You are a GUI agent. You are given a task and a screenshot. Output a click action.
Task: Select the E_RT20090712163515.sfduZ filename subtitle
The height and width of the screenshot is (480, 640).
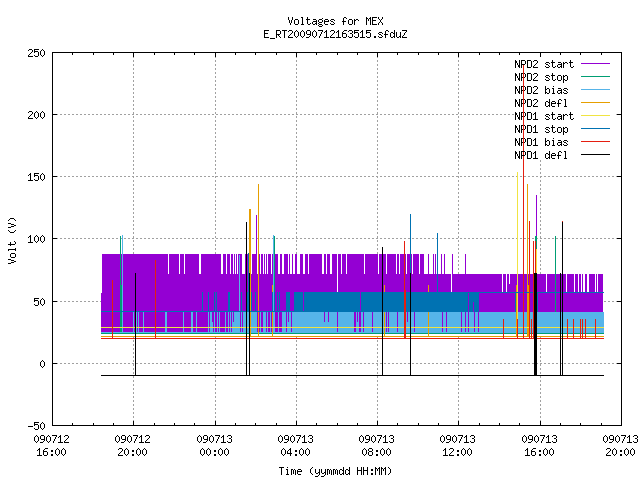coord(335,34)
